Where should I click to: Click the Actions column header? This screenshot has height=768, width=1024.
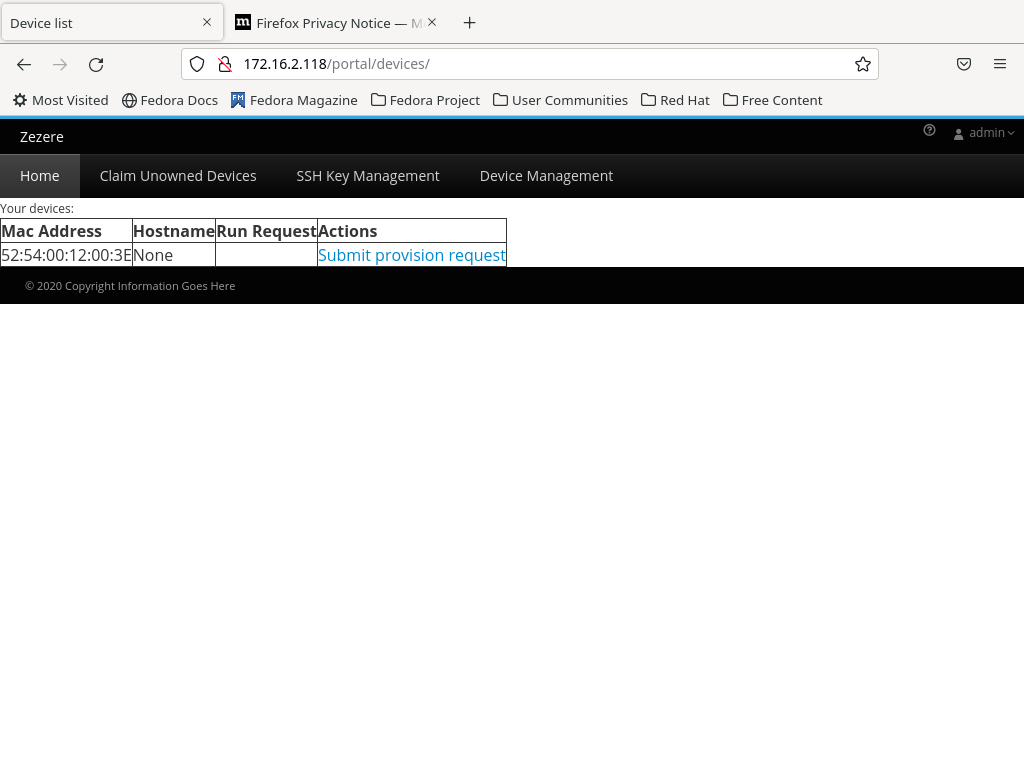click(x=412, y=231)
